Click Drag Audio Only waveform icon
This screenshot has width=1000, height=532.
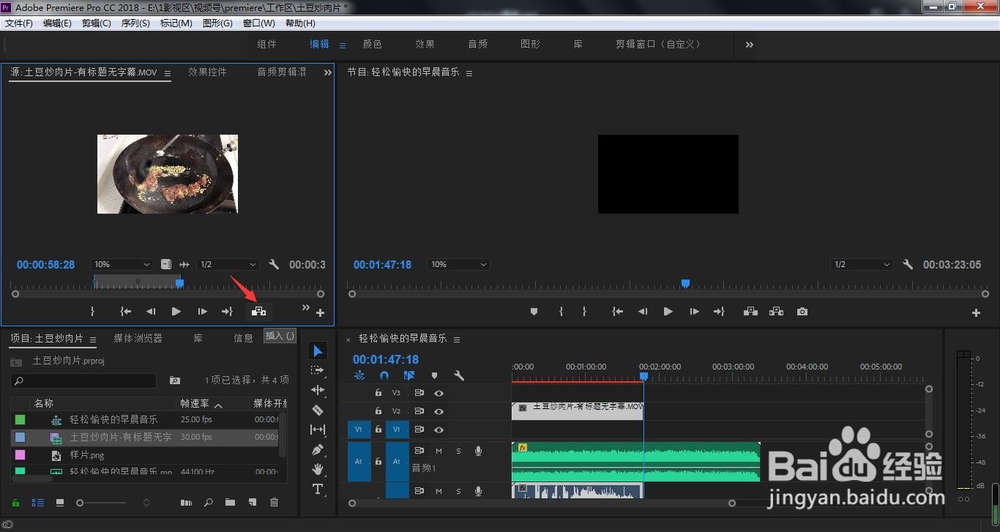pos(184,264)
